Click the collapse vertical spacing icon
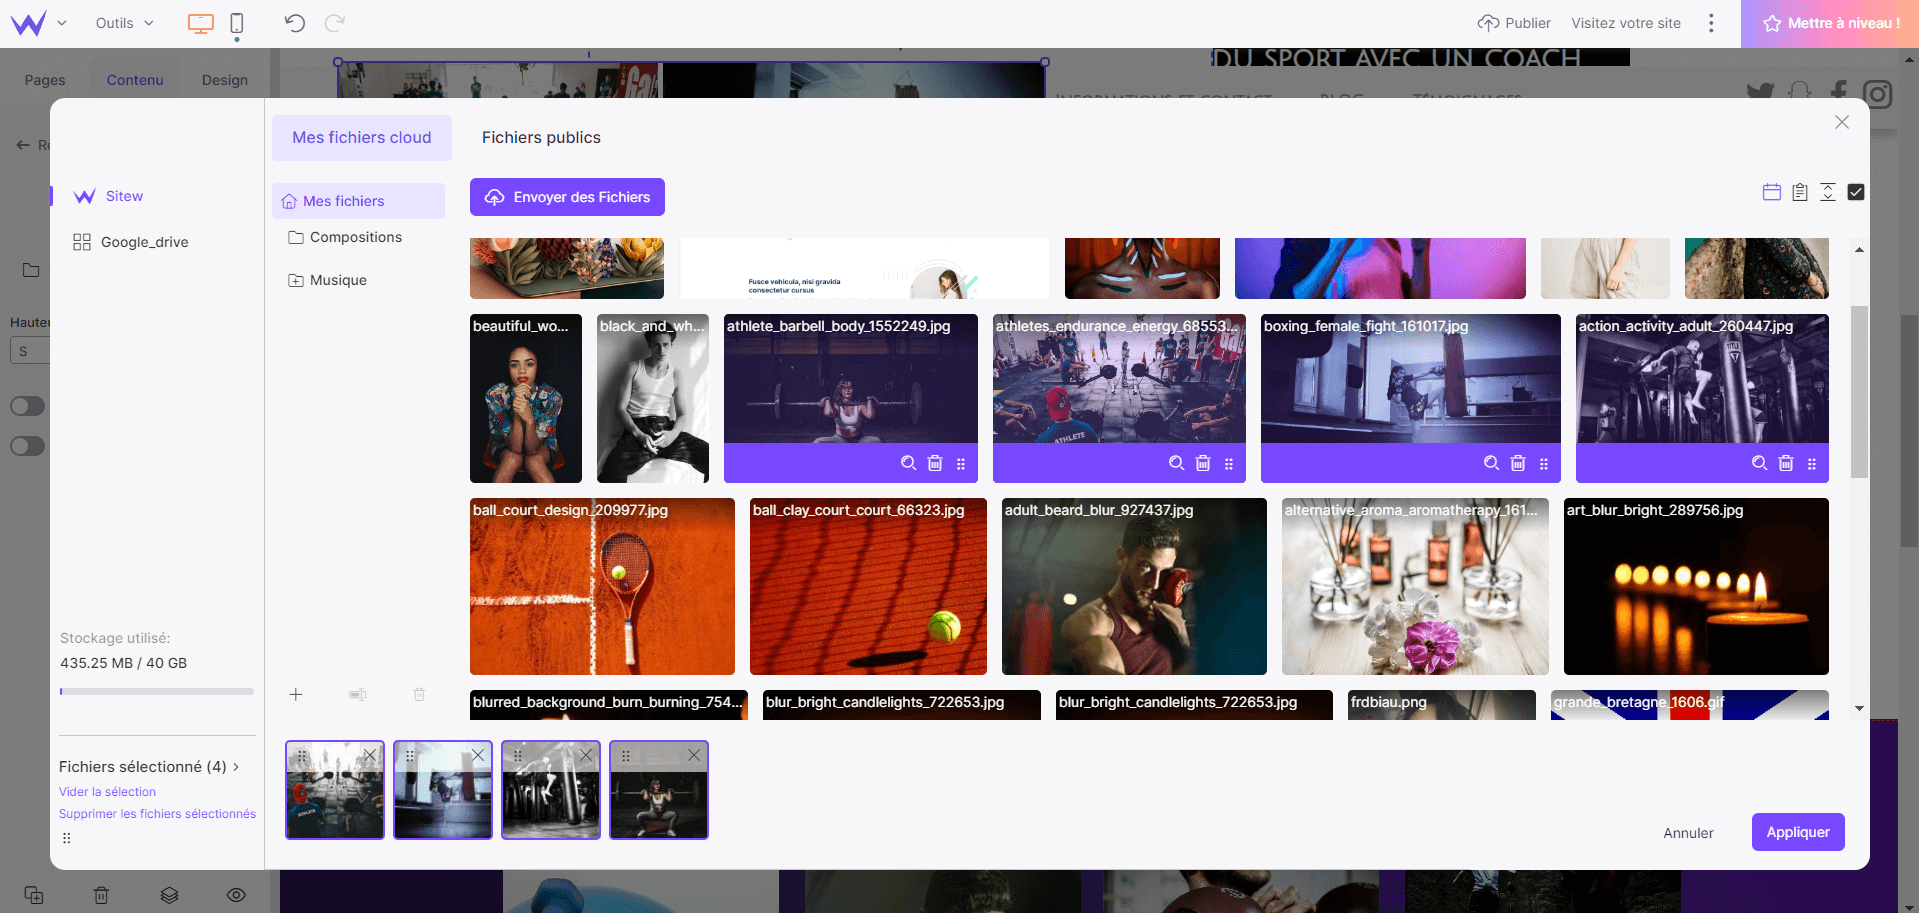The image size is (1919, 913). (x=1827, y=192)
